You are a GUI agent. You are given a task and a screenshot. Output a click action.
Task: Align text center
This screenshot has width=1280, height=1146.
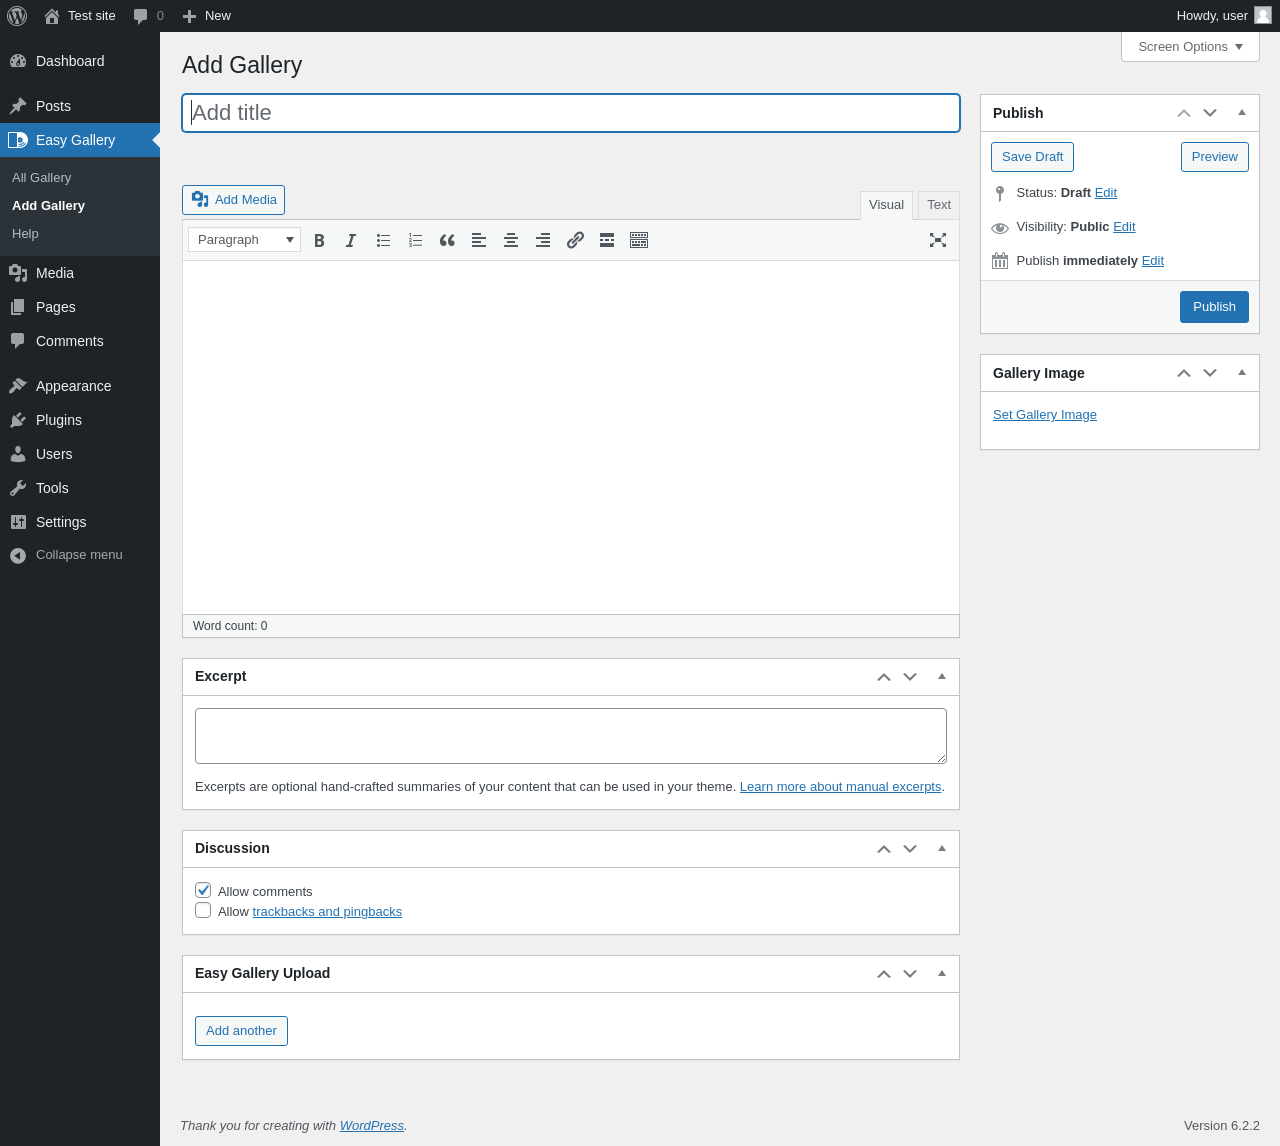pos(511,240)
